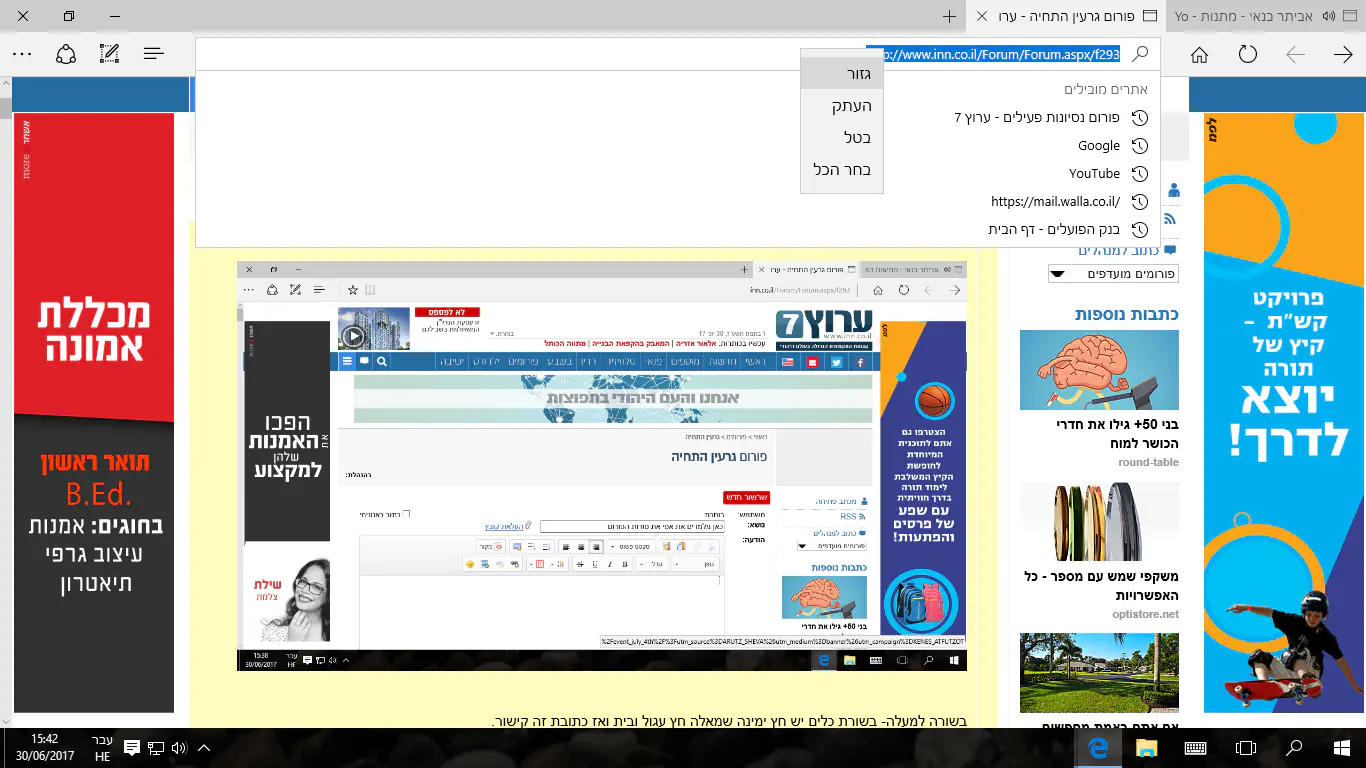Image resolution: width=1366 pixels, height=768 pixels.
Task: Open the Hub (three lines) icon
Action: coord(153,54)
